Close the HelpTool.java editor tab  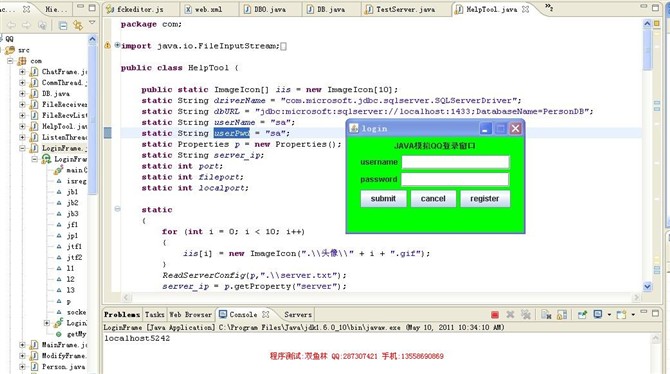[526, 9]
